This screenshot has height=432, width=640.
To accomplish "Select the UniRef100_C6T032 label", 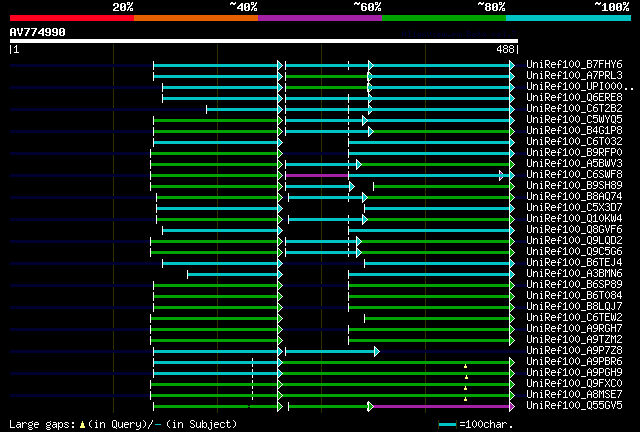I will [574, 142].
